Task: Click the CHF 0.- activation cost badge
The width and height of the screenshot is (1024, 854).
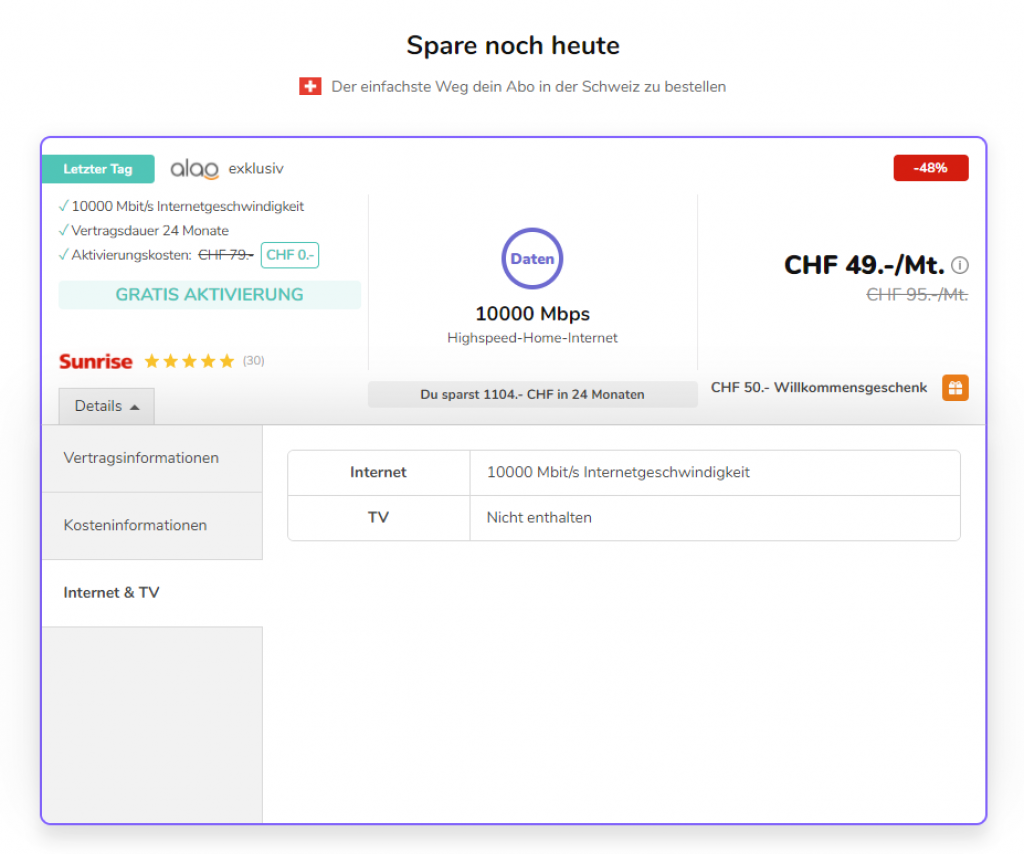Action: (290, 255)
